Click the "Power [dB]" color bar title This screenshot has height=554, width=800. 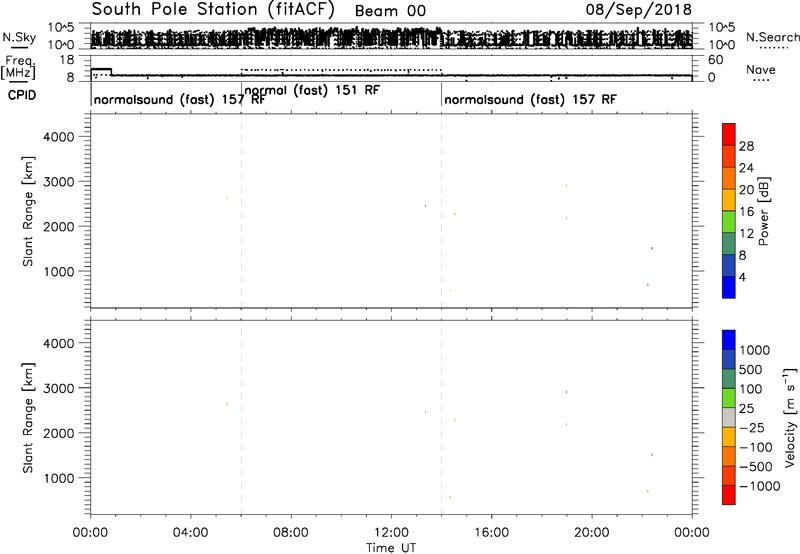click(764, 211)
